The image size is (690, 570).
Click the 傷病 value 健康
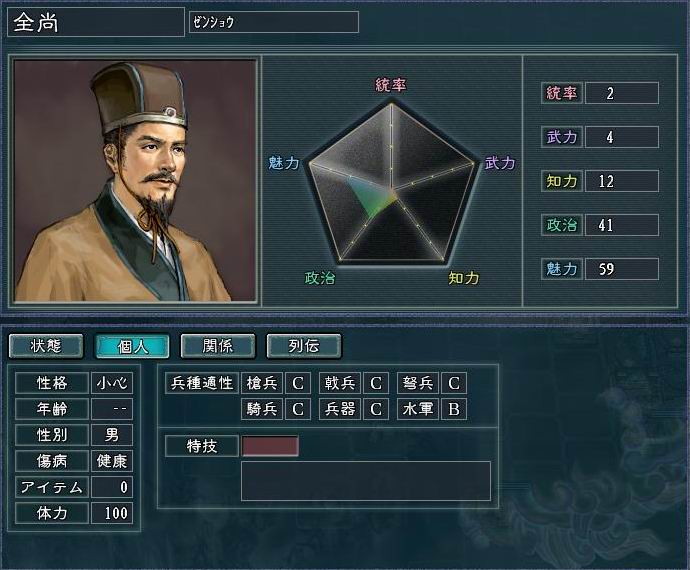112,461
